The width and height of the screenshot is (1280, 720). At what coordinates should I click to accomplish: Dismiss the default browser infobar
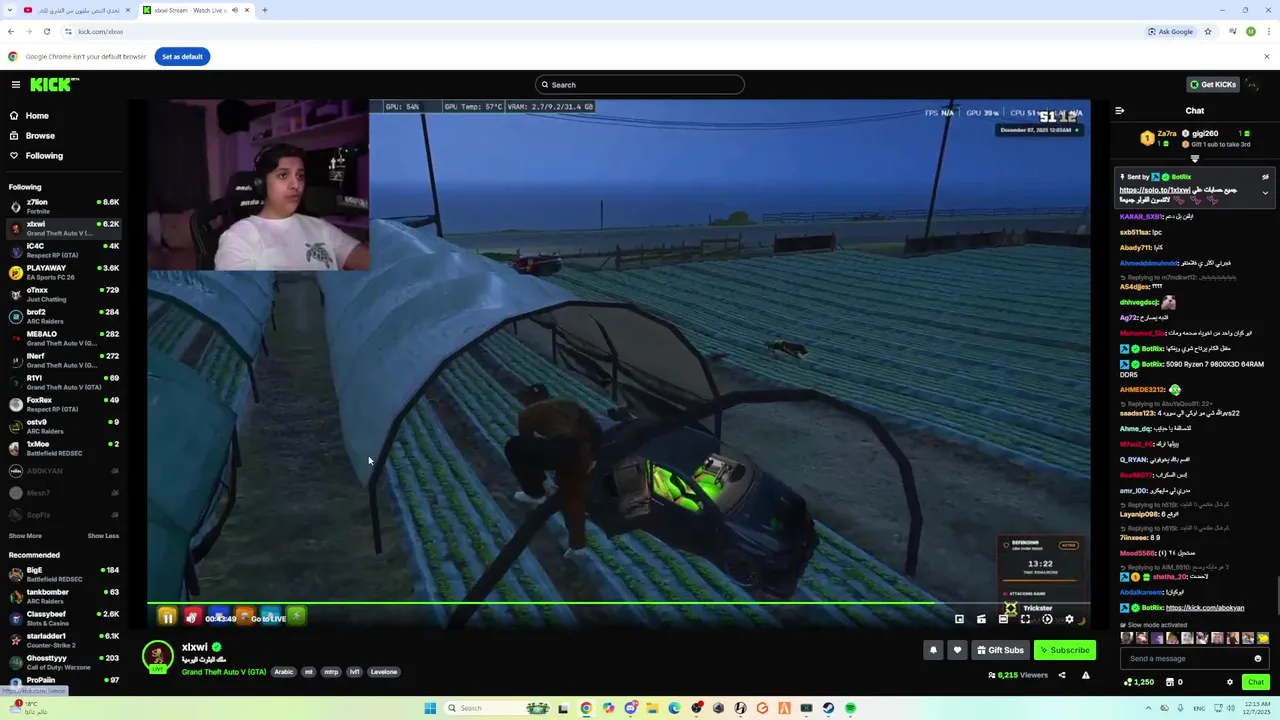point(1267,57)
